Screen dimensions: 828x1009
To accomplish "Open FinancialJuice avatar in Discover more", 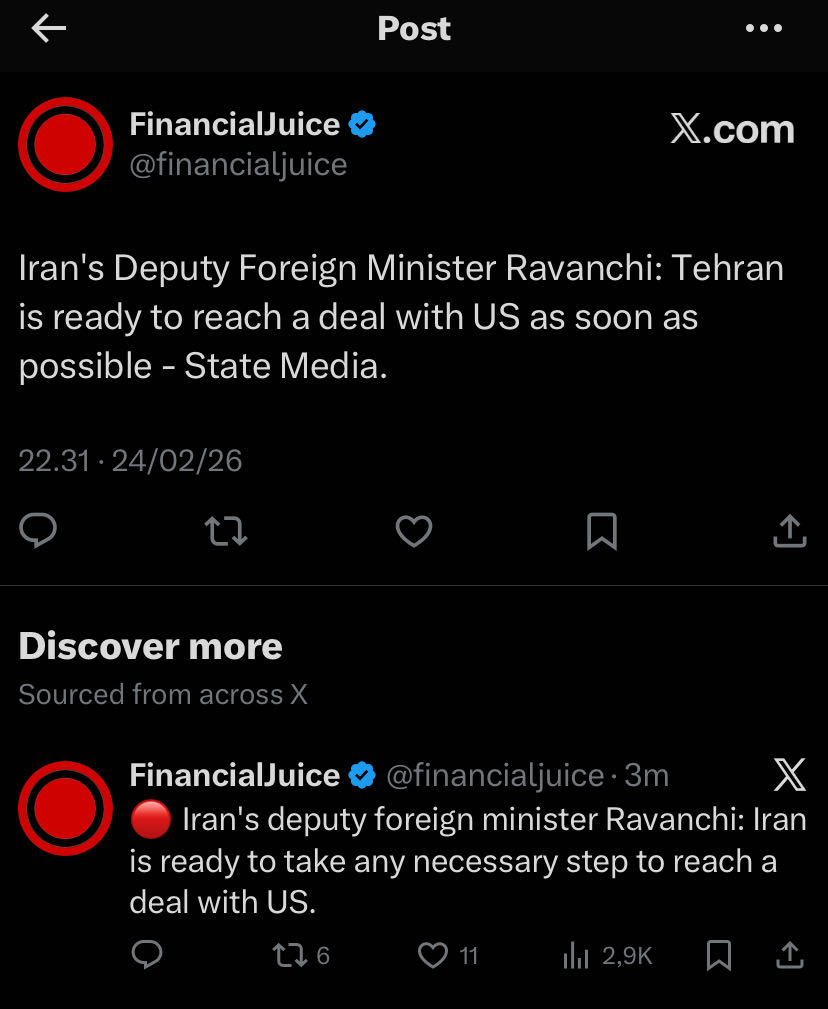I will click(65, 808).
